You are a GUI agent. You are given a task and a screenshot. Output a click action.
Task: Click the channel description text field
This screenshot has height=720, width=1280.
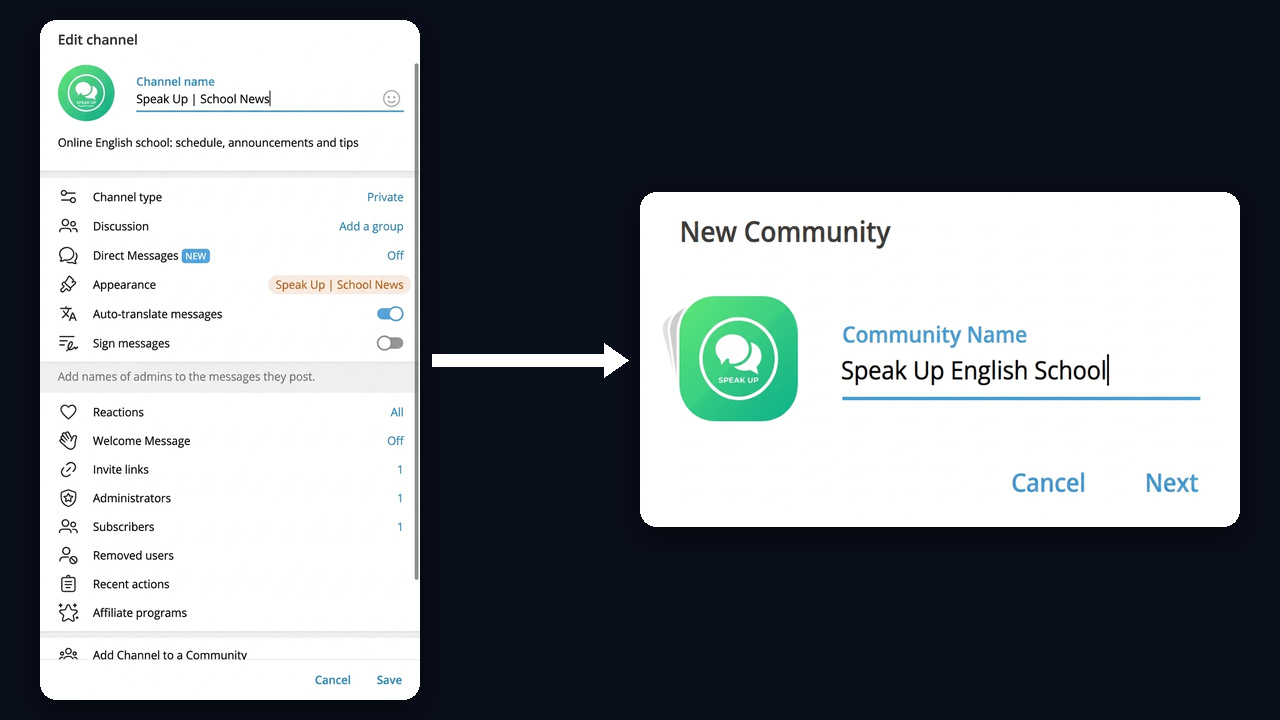[x=208, y=142]
